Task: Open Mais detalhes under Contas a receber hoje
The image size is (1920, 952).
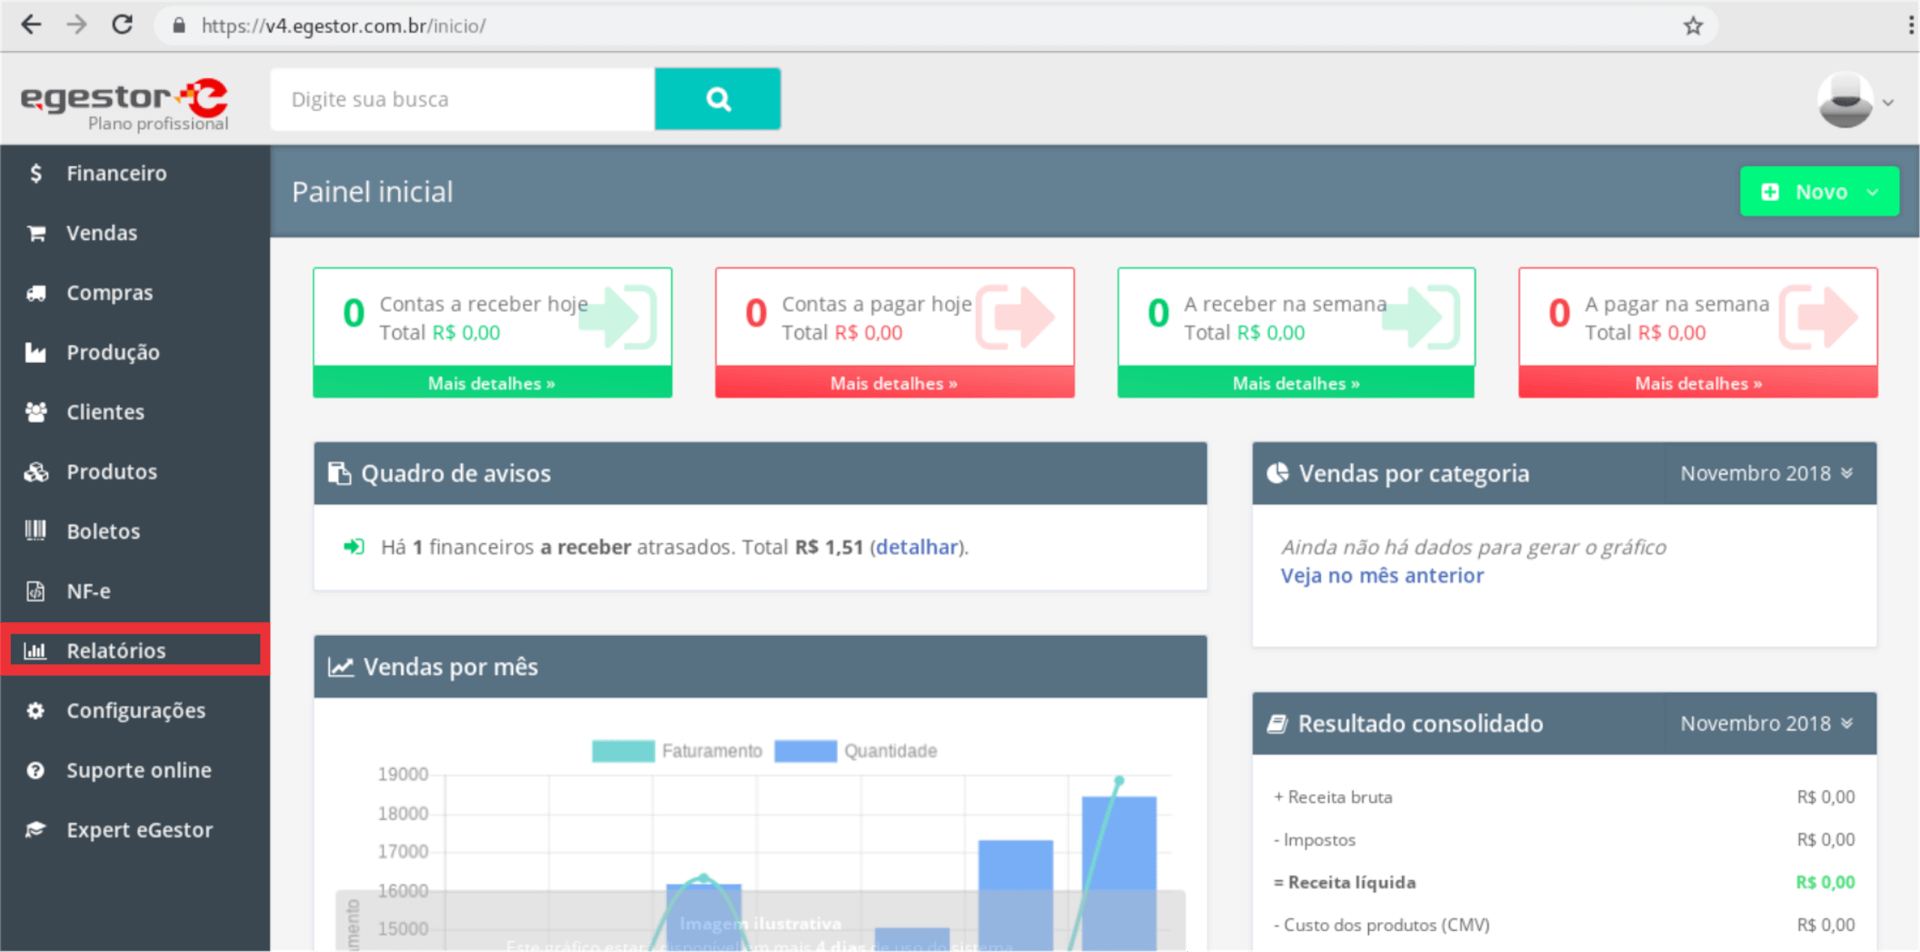Action: (x=492, y=383)
